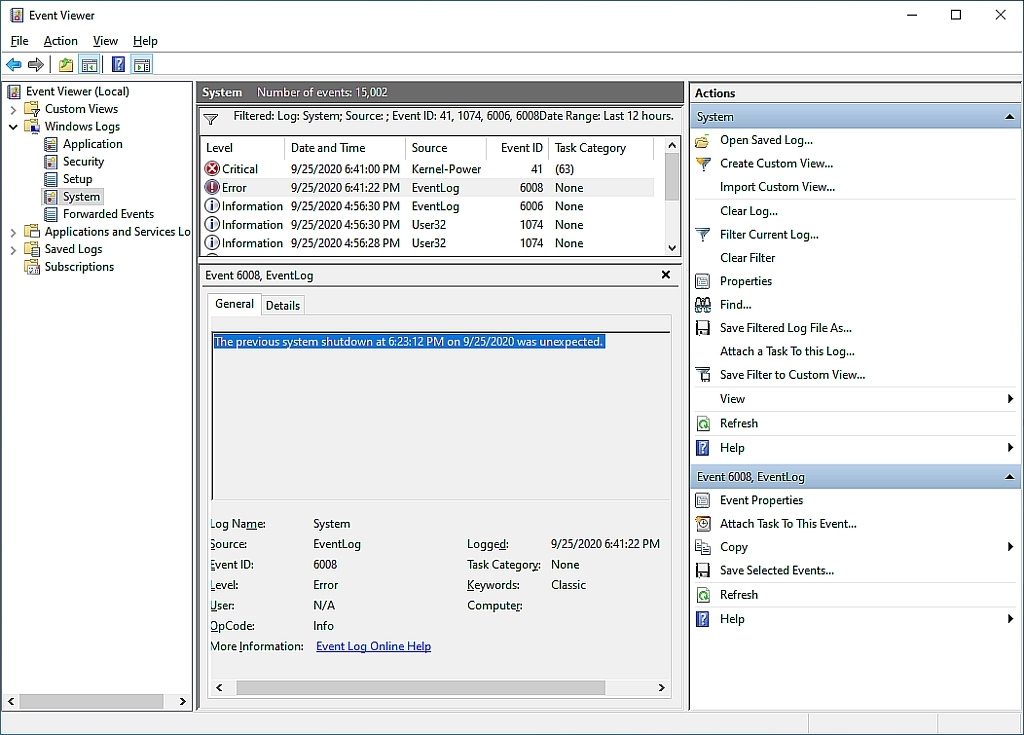The image size is (1024, 735).
Task: Expand the Custom Views tree node
Action: tap(13, 109)
